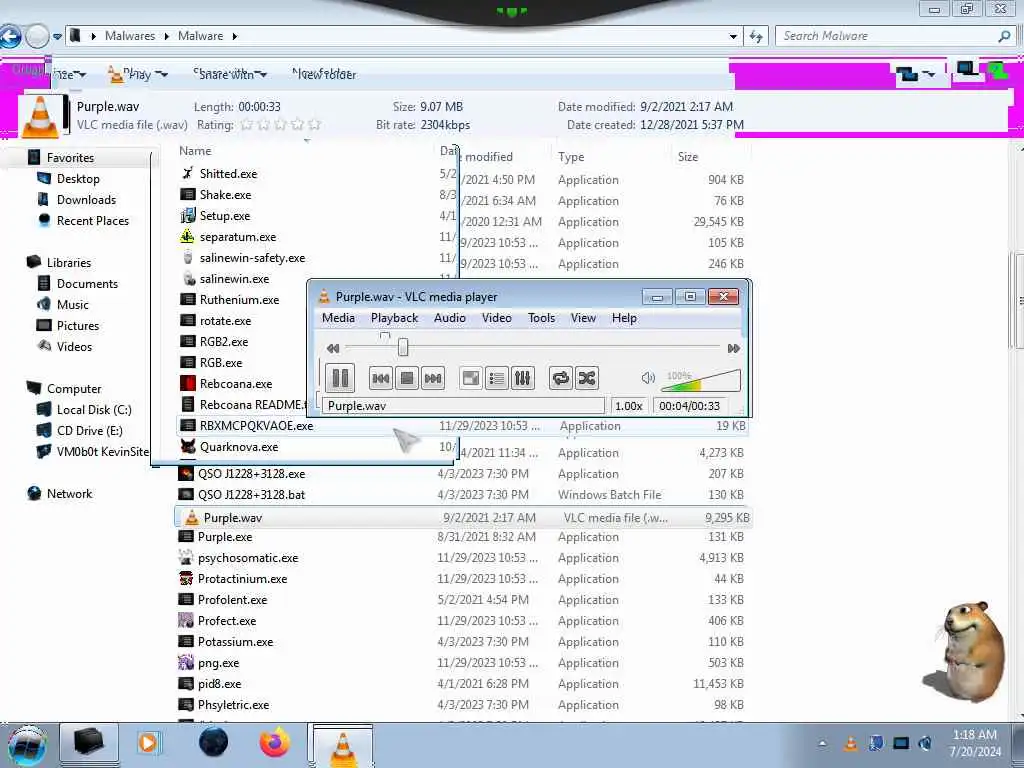The height and width of the screenshot is (768, 1024).
Task: Click Malwares breadcrumb in address bar
Action: pos(130,36)
